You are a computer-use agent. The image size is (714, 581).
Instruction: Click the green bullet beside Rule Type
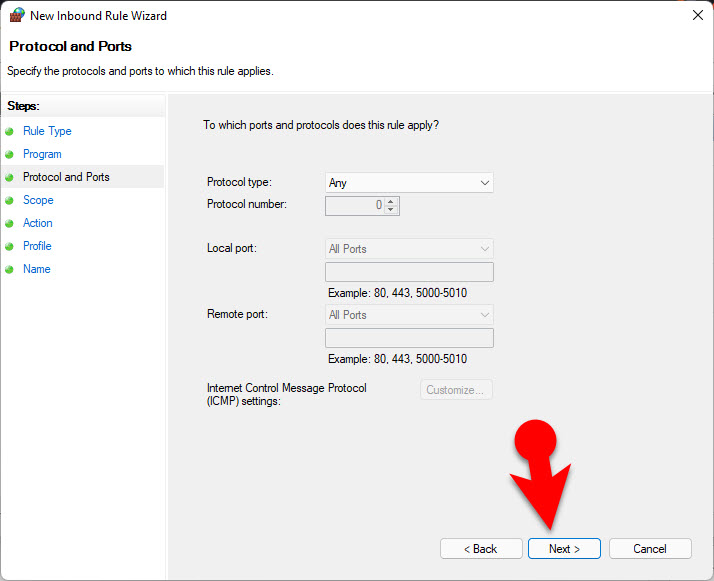(x=9, y=132)
